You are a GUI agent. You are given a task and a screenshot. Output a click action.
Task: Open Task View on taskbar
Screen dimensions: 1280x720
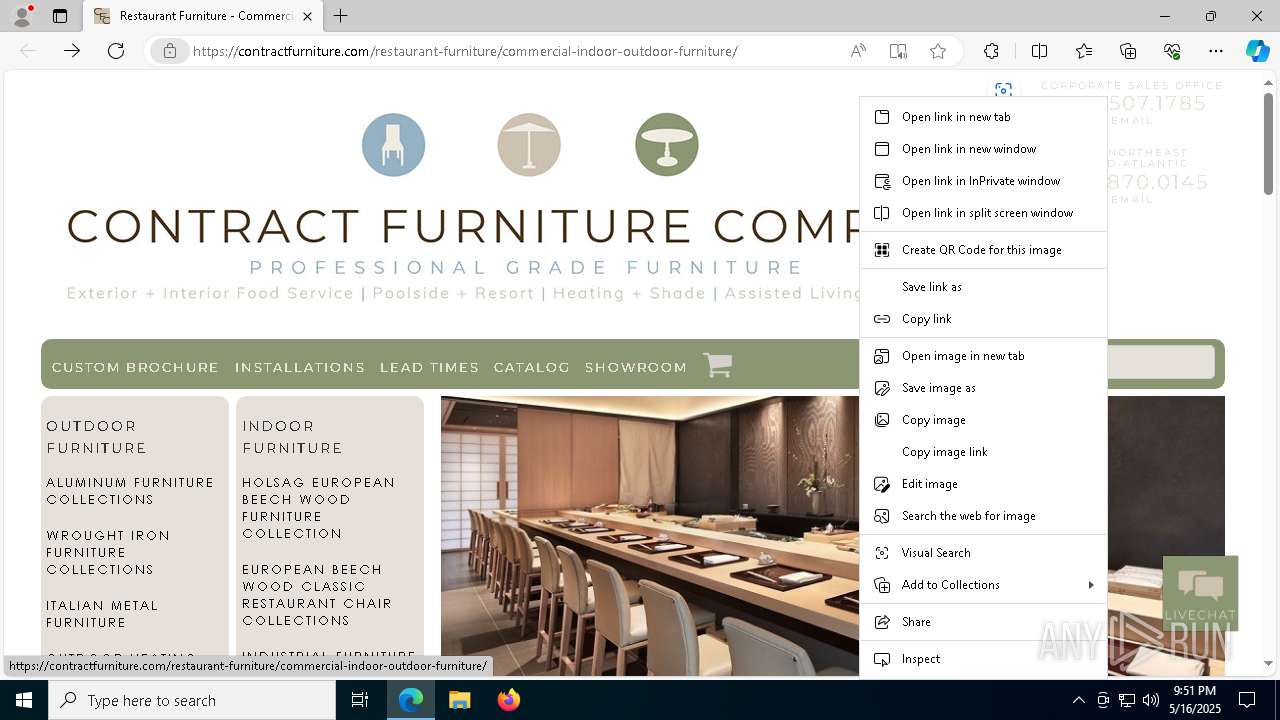[360, 700]
